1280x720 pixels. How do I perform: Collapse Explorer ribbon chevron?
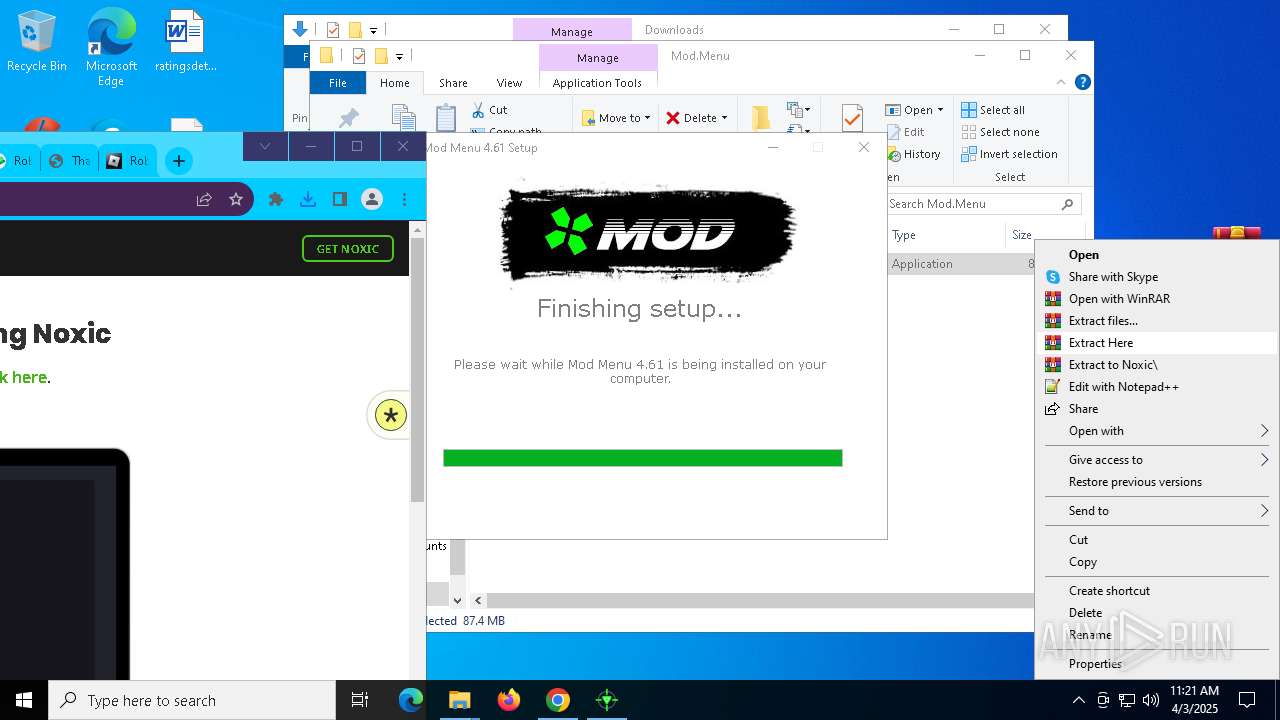1061,82
